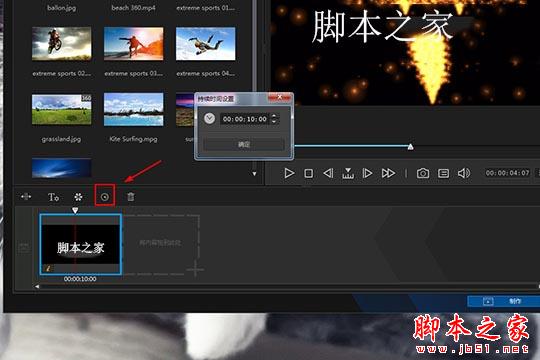Select the extreme sports 04 thumbnail

click(206, 44)
